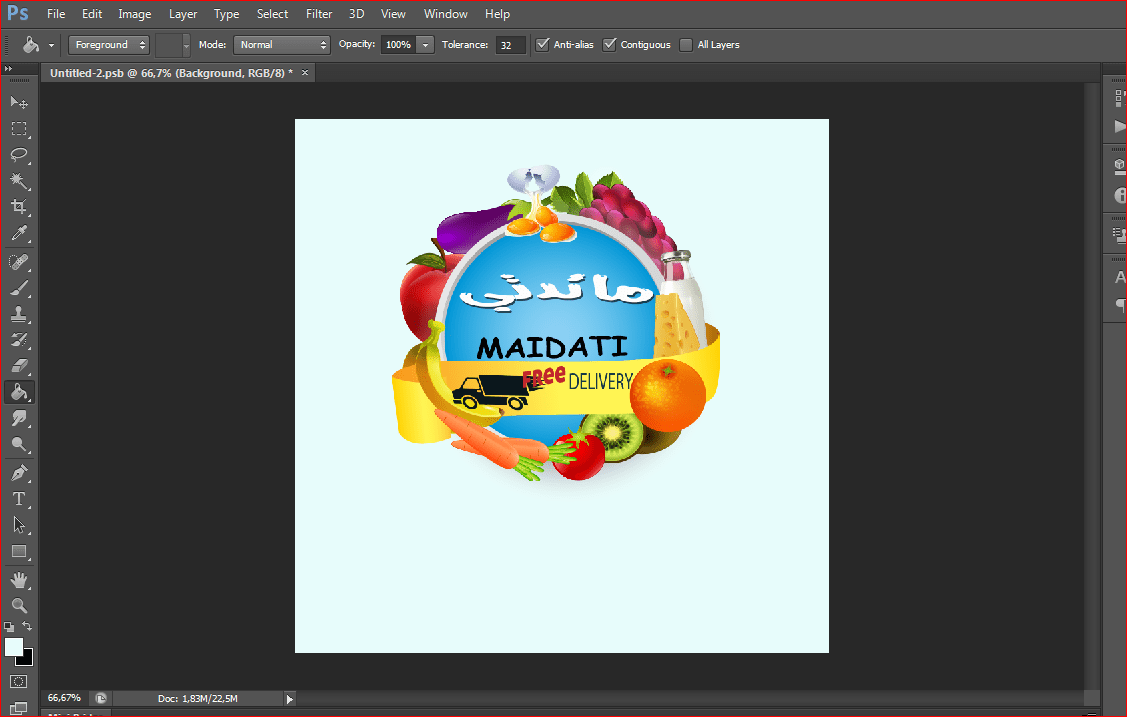Open the Mode dropdown set to Normal

pos(281,44)
